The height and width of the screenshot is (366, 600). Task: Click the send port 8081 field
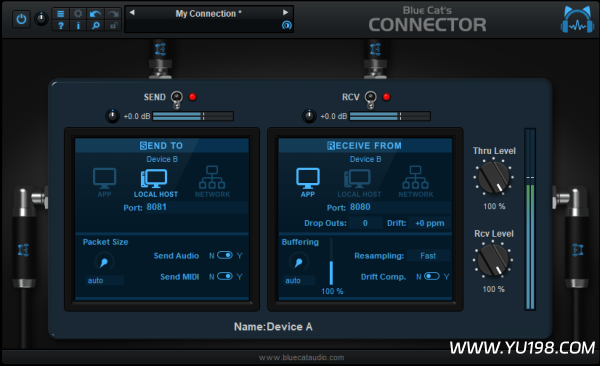point(196,207)
